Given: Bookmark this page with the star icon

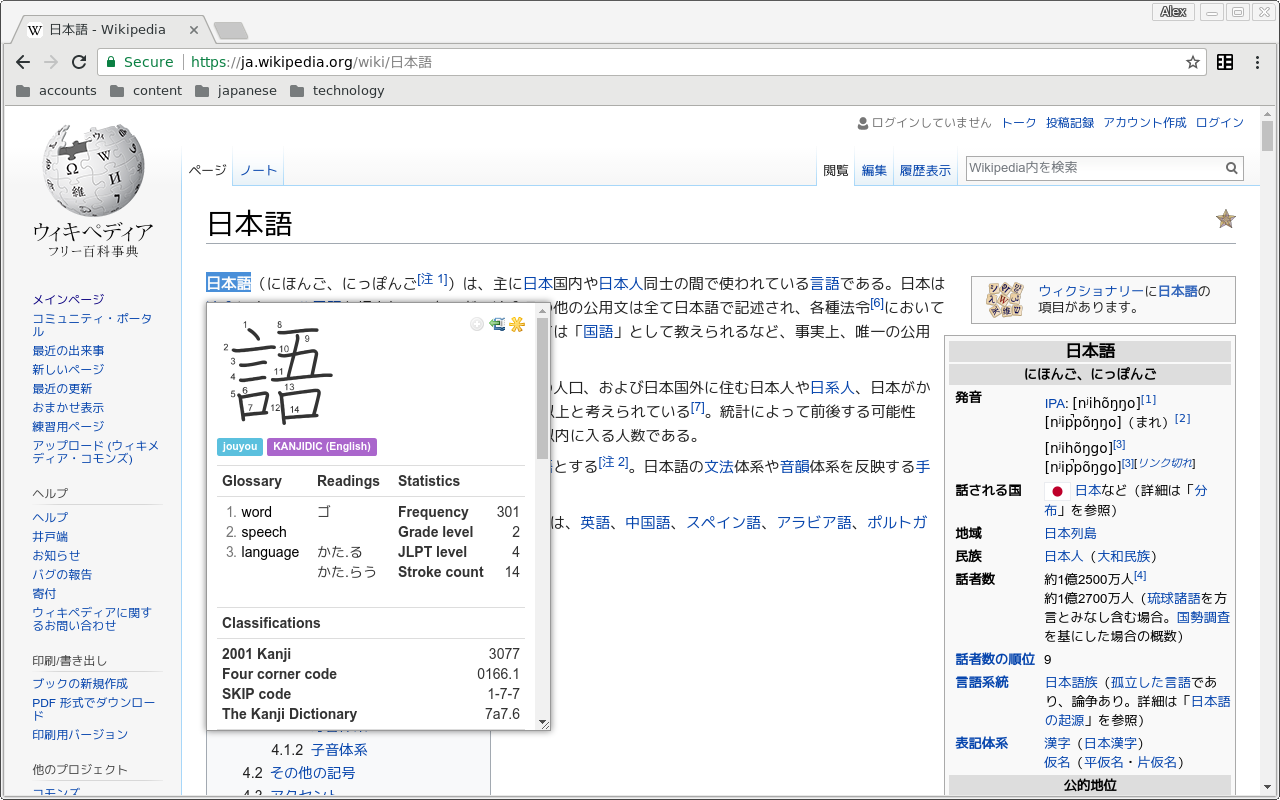Looking at the screenshot, I should coord(1193,62).
